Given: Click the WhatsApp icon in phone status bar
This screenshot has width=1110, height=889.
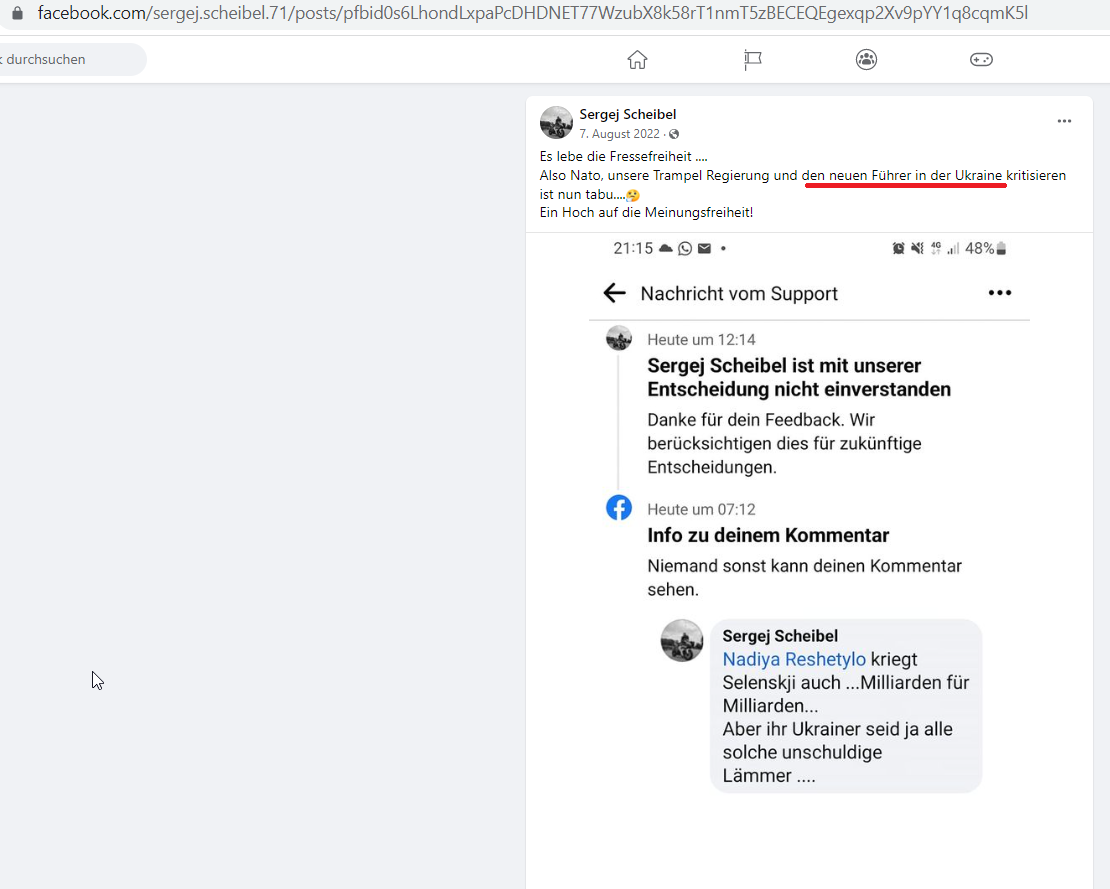Looking at the screenshot, I should point(685,248).
